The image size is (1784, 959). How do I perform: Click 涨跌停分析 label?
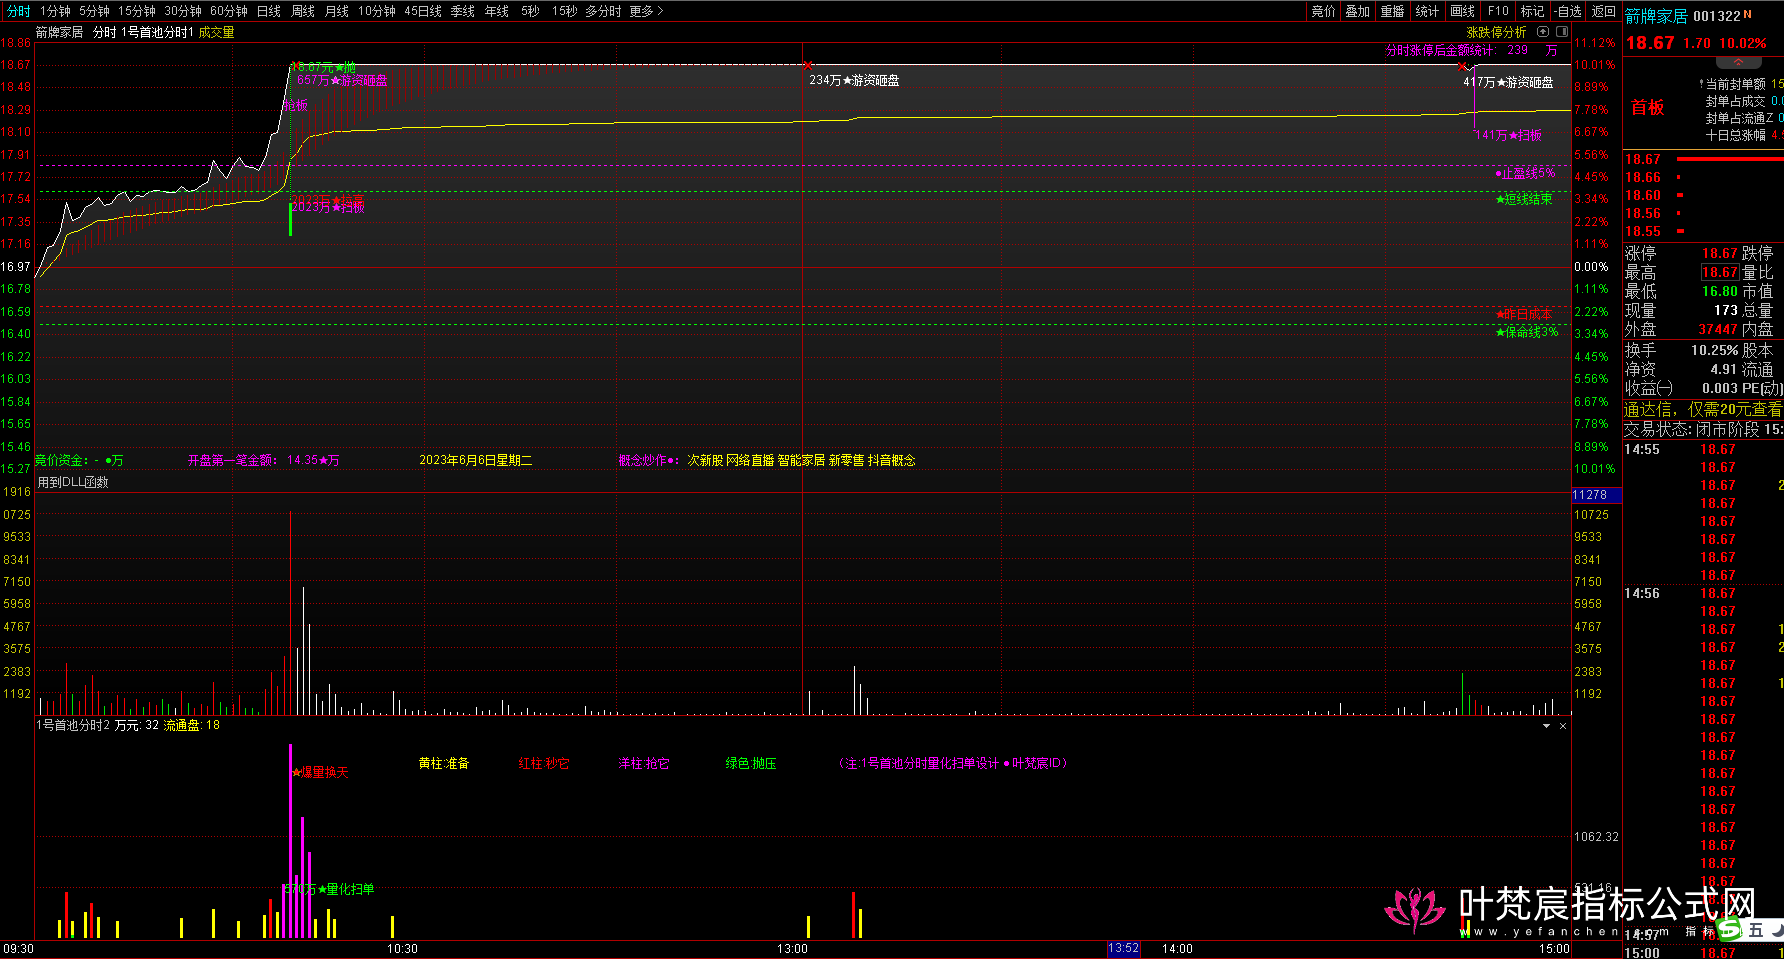point(1497,32)
